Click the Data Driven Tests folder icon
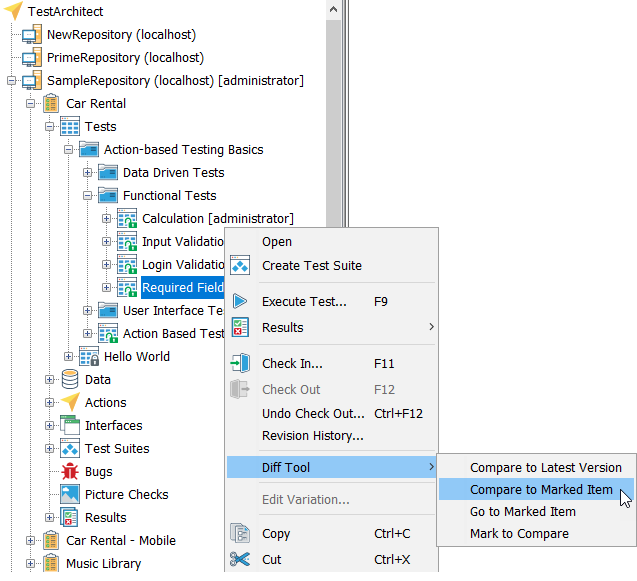The image size is (637, 581). 108,172
